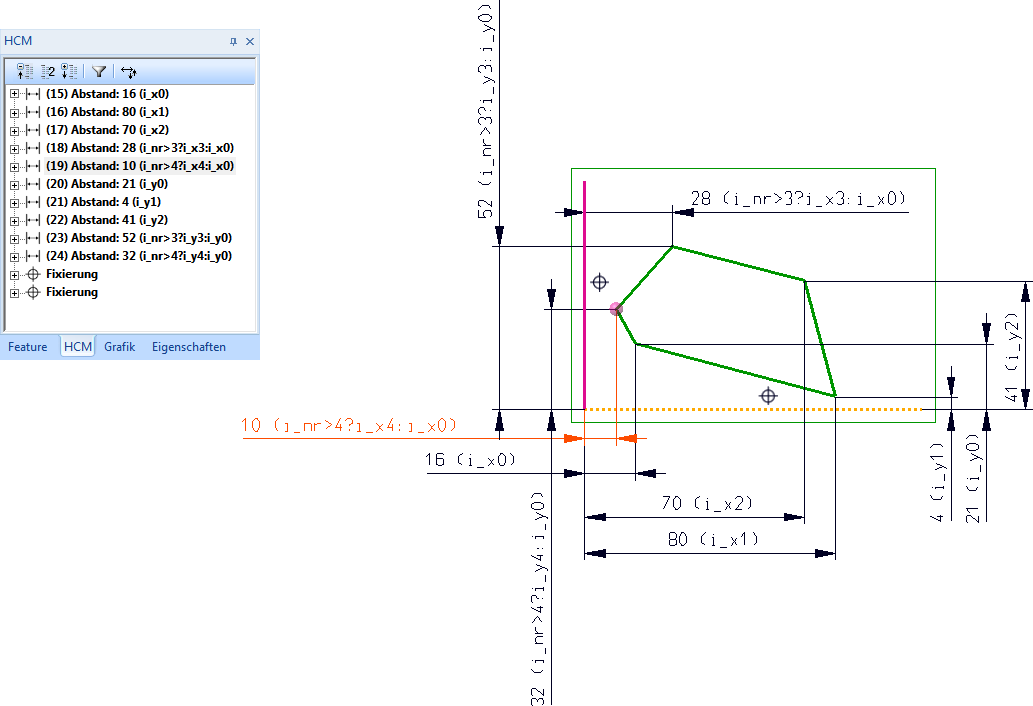The width and height of the screenshot is (1033, 706).
Task: Select '(24) Abstand: 32' tree row
Action: pos(139,256)
